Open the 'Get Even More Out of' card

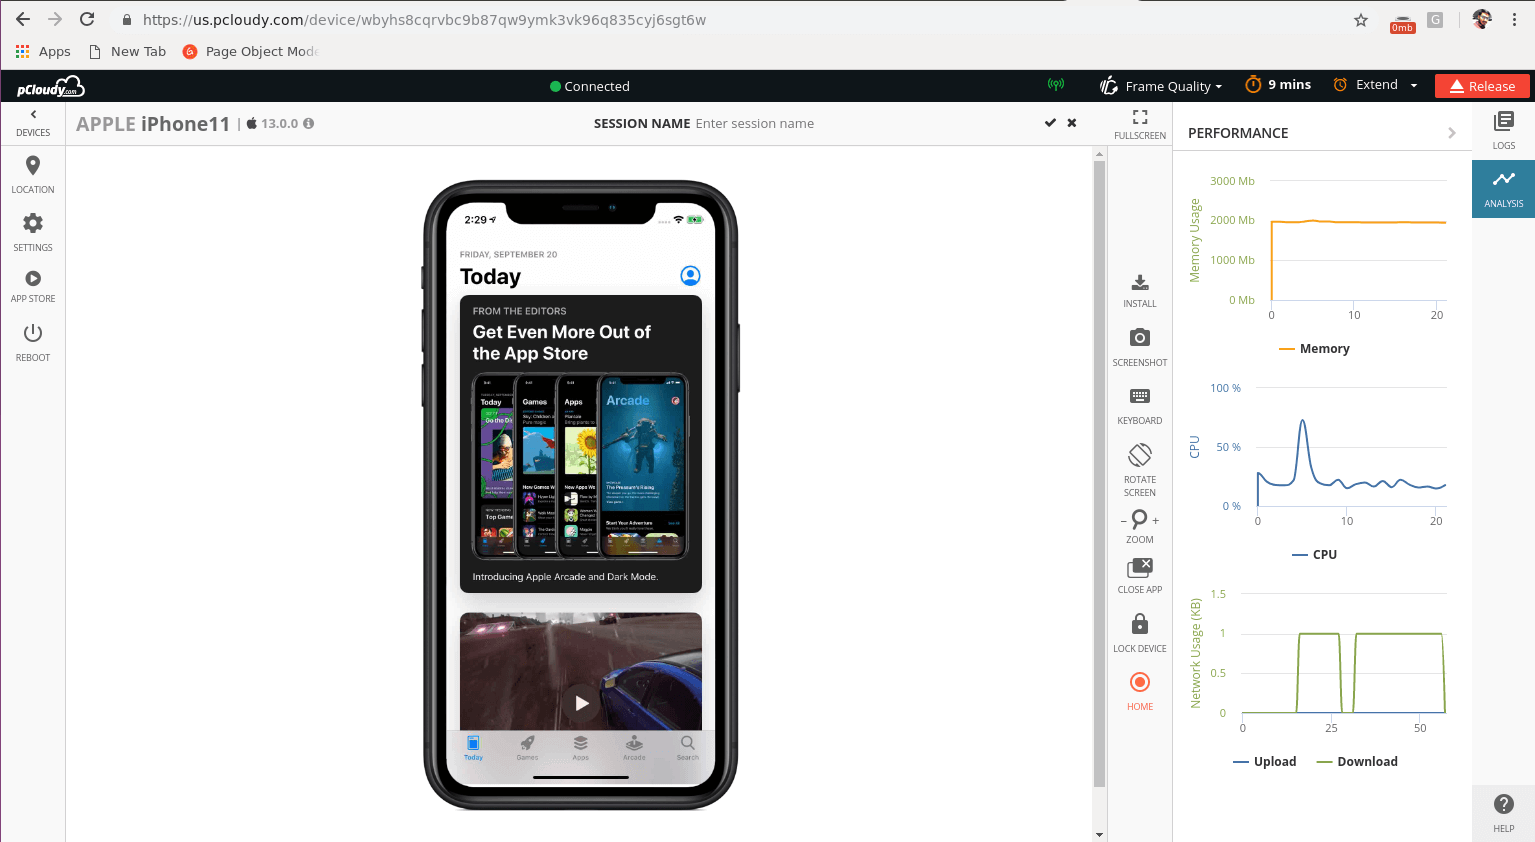coord(581,444)
